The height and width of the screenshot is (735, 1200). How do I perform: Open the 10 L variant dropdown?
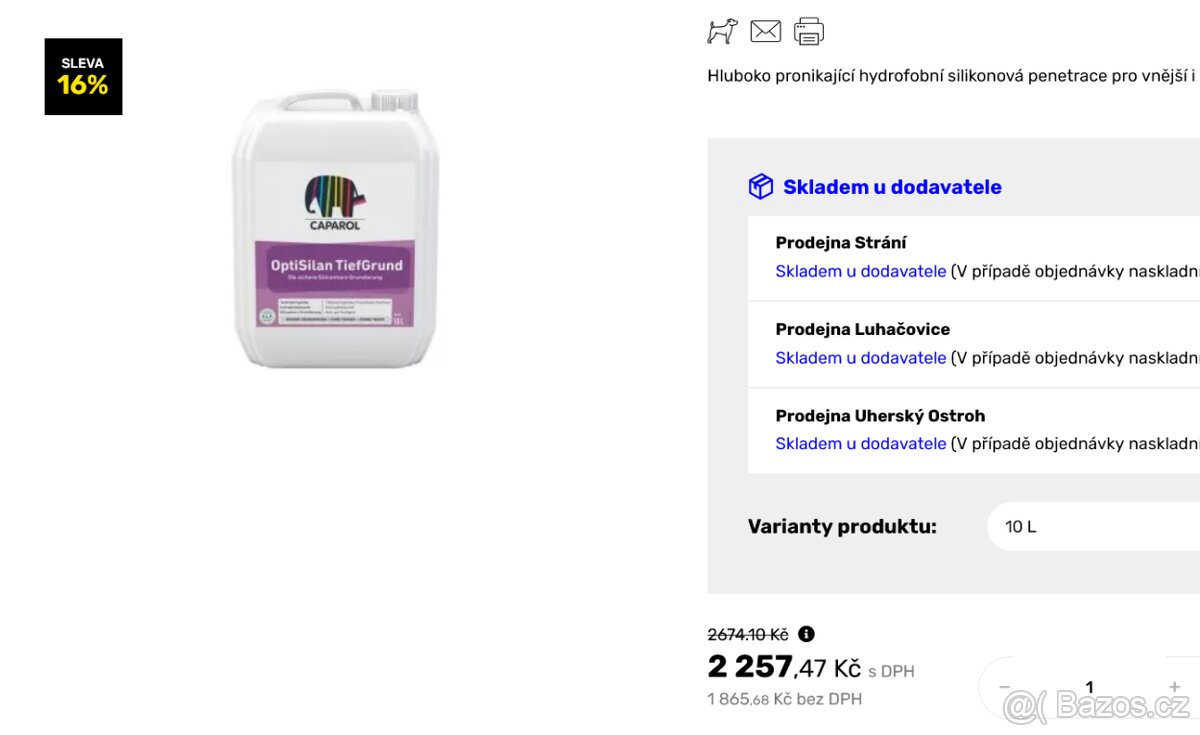(1090, 527)
